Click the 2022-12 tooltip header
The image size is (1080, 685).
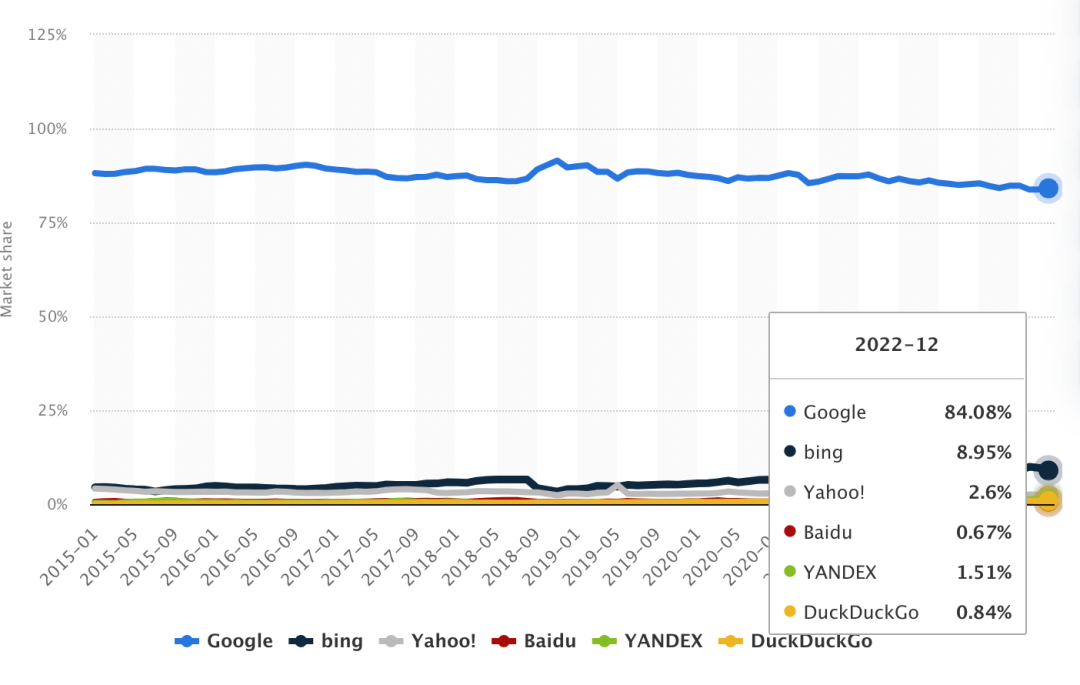pos(896,345)
